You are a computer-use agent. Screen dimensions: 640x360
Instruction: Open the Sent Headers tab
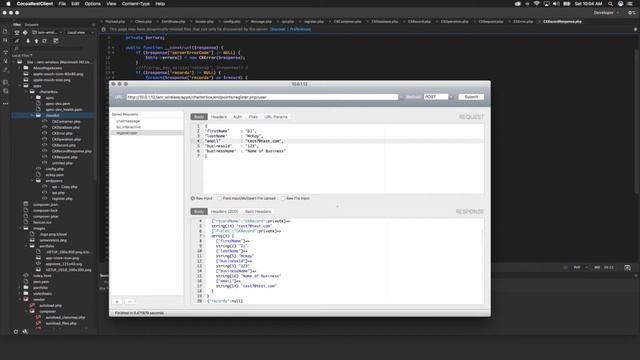(258, 211)
